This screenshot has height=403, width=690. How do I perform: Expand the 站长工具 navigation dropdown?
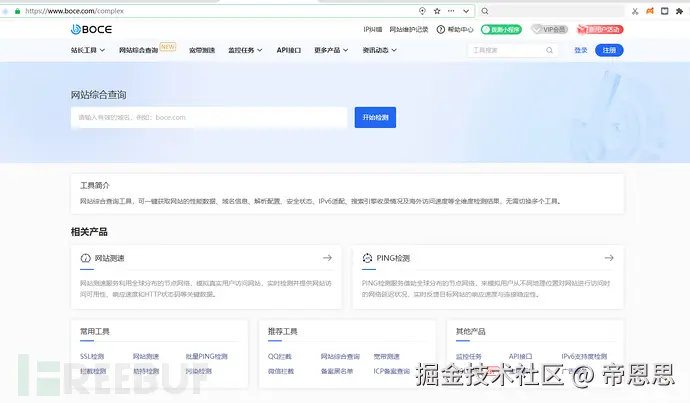point(88,50)
